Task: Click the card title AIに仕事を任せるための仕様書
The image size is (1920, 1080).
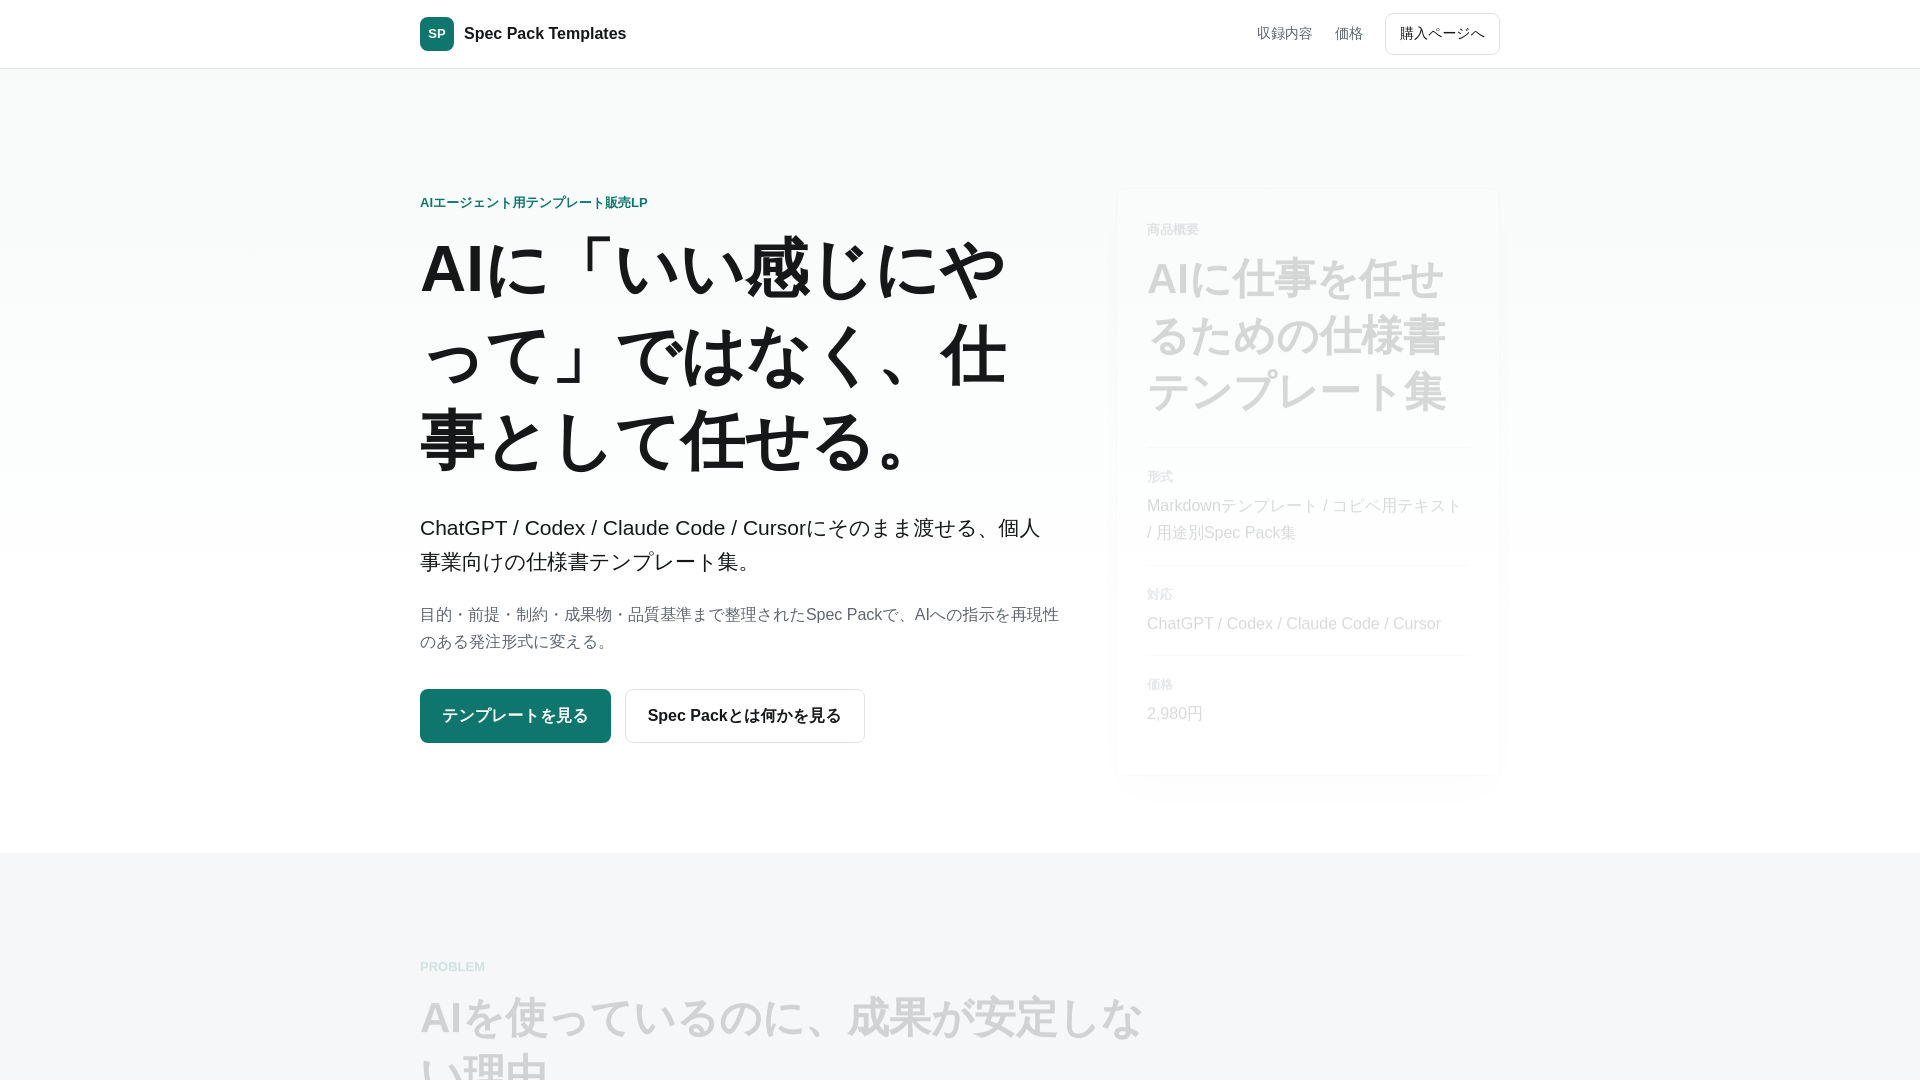Action: coord(1296,335)
